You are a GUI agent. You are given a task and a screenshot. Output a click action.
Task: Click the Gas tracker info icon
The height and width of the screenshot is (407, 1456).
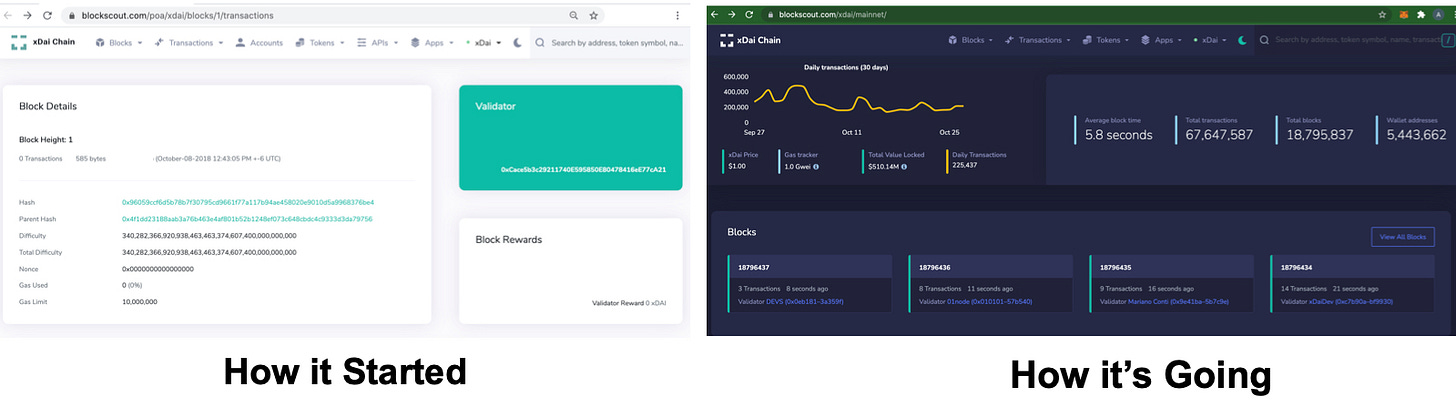pos(815,166)
